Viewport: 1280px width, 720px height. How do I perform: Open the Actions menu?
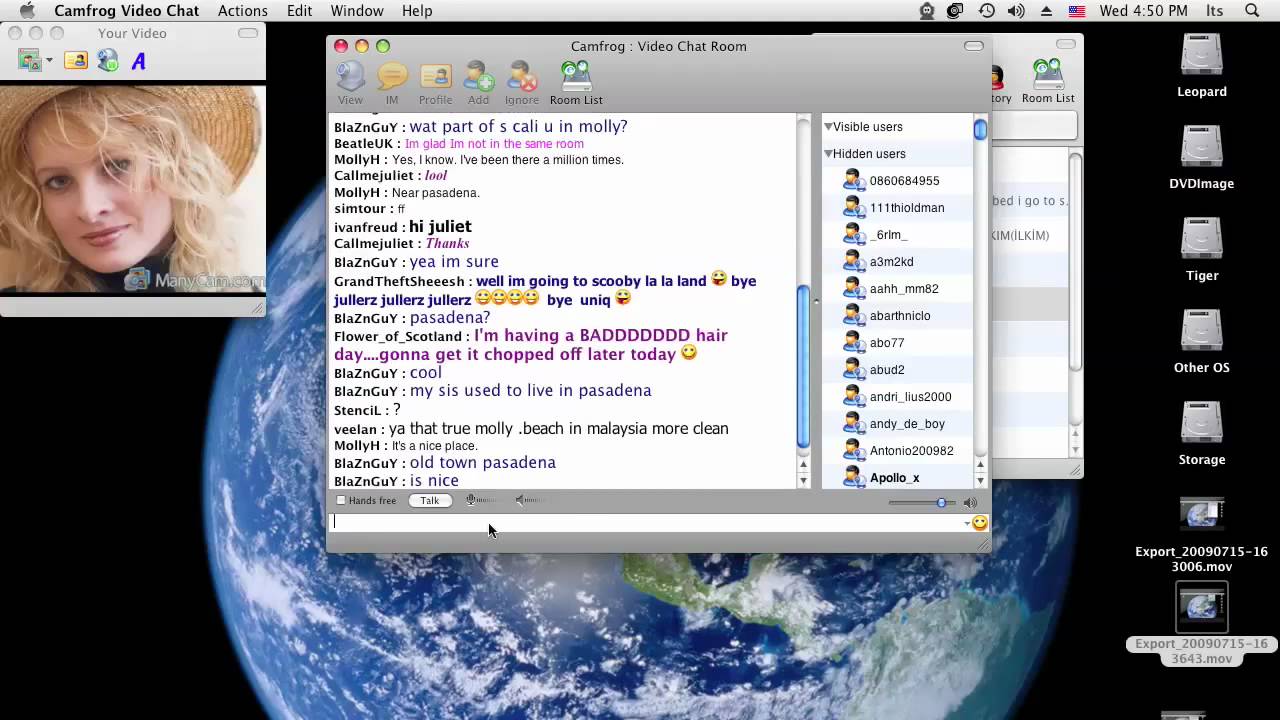click(242, 11)
